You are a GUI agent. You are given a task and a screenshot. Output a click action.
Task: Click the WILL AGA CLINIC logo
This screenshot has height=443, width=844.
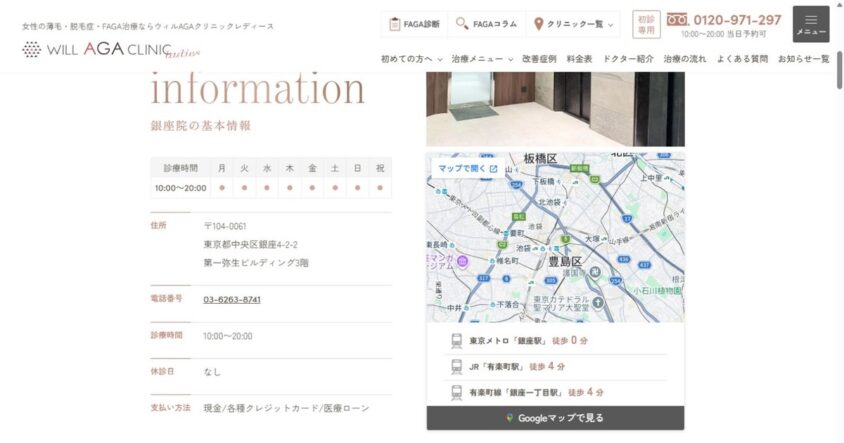[x=111, y=50]
